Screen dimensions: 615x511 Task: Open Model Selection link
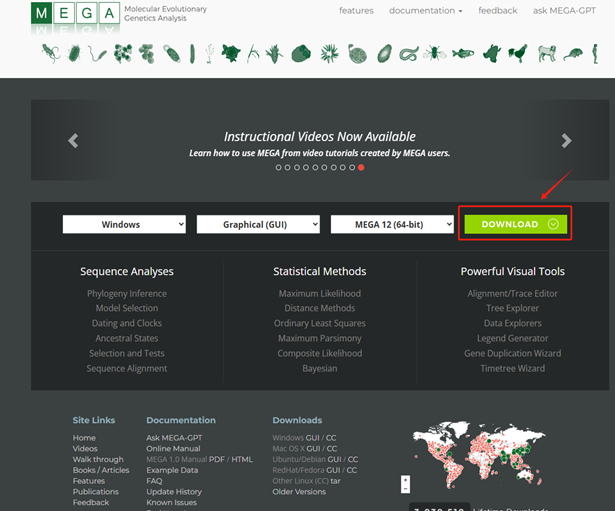pyautogui.click(x=127, y=308)
